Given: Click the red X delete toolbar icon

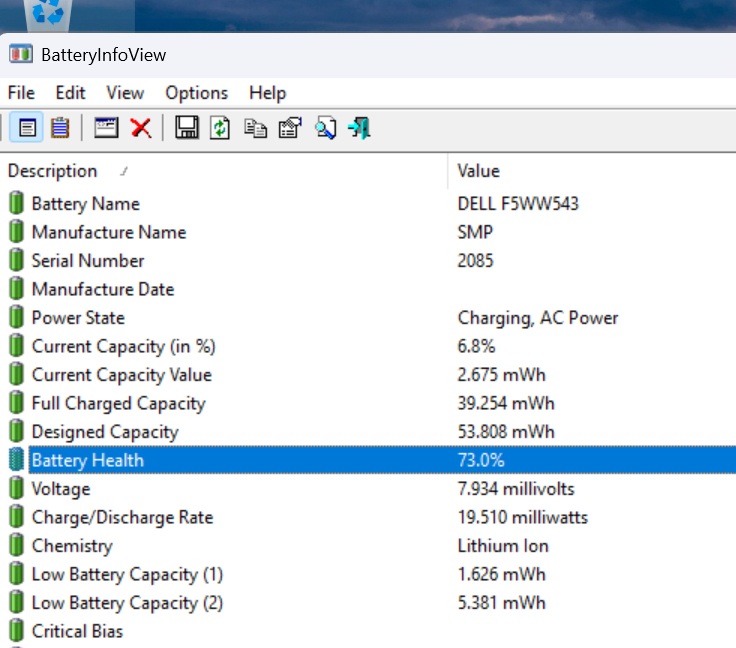Looking at the screenshot, I should click(141, 128).
